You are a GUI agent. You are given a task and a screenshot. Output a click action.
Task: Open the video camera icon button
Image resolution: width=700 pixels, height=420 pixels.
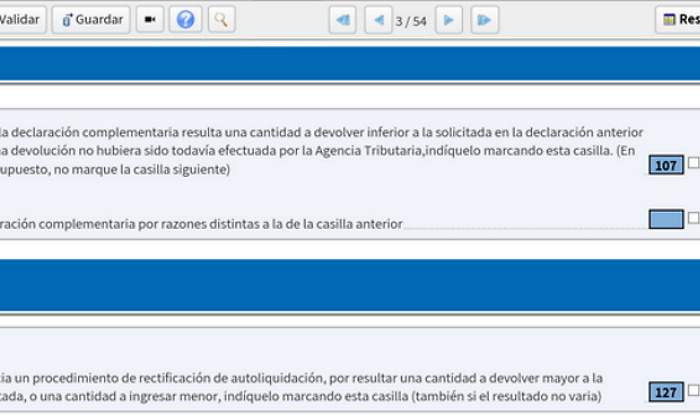click(150, 20)
